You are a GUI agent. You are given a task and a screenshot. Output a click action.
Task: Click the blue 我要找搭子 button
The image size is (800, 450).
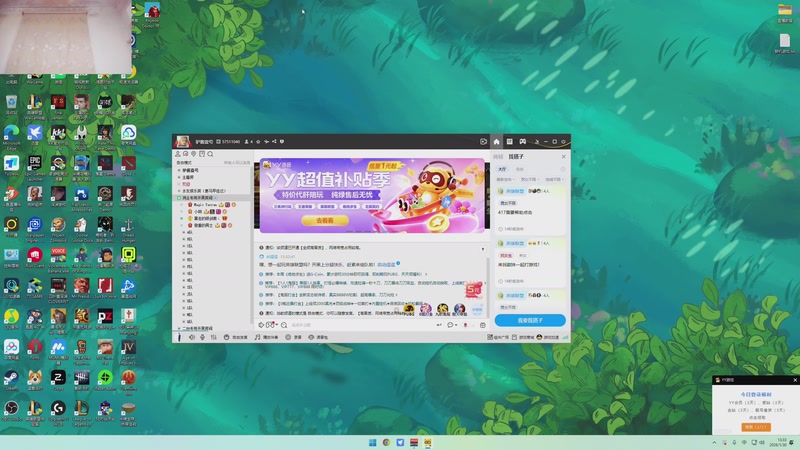pyautogui.click(x=530, y=320)
